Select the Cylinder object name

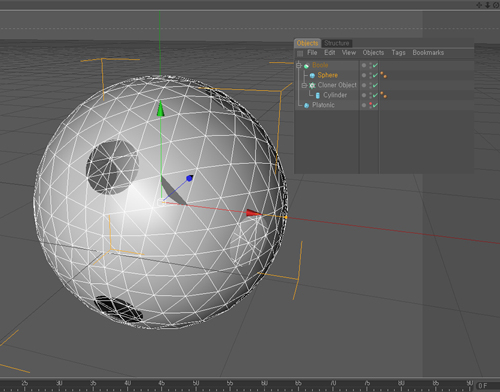tap(335, 95)
